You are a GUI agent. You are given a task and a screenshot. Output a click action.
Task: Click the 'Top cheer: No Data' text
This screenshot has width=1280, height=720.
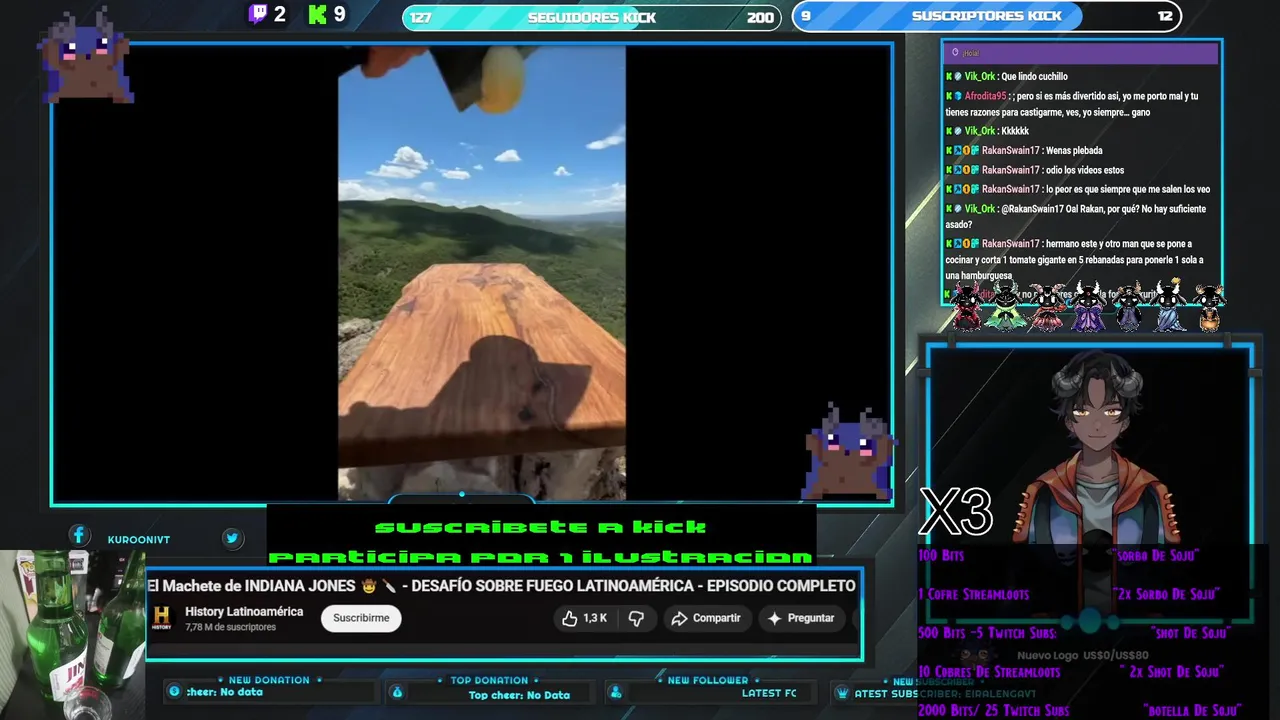(519, 695)
